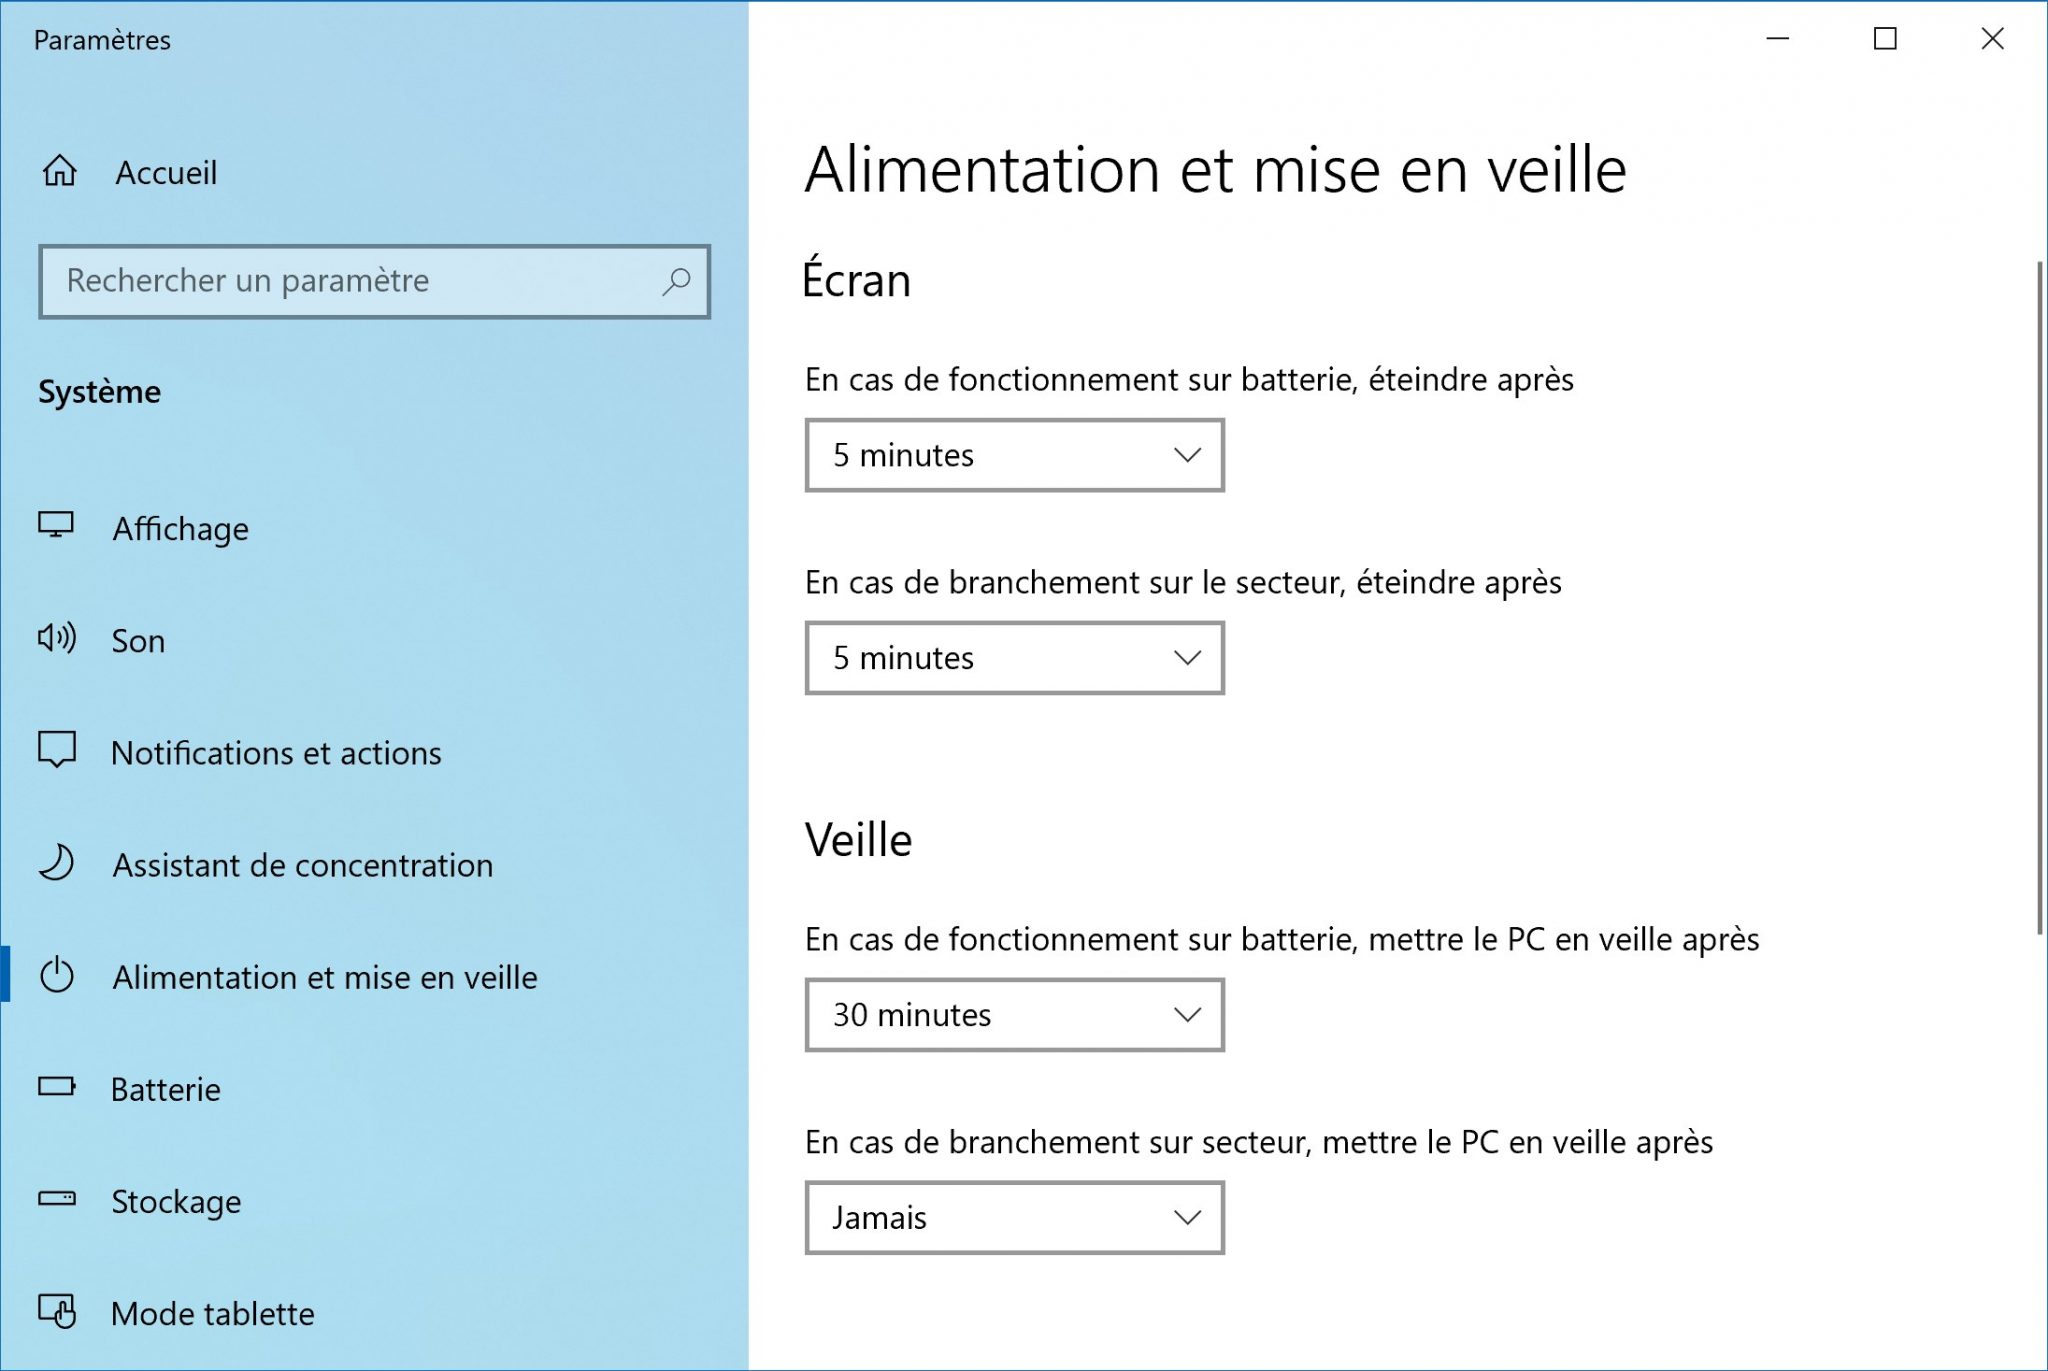The height and width of the screenshot is (1371, 2048).
Task: Click the Mode tablette icon
Action: 57,1311
